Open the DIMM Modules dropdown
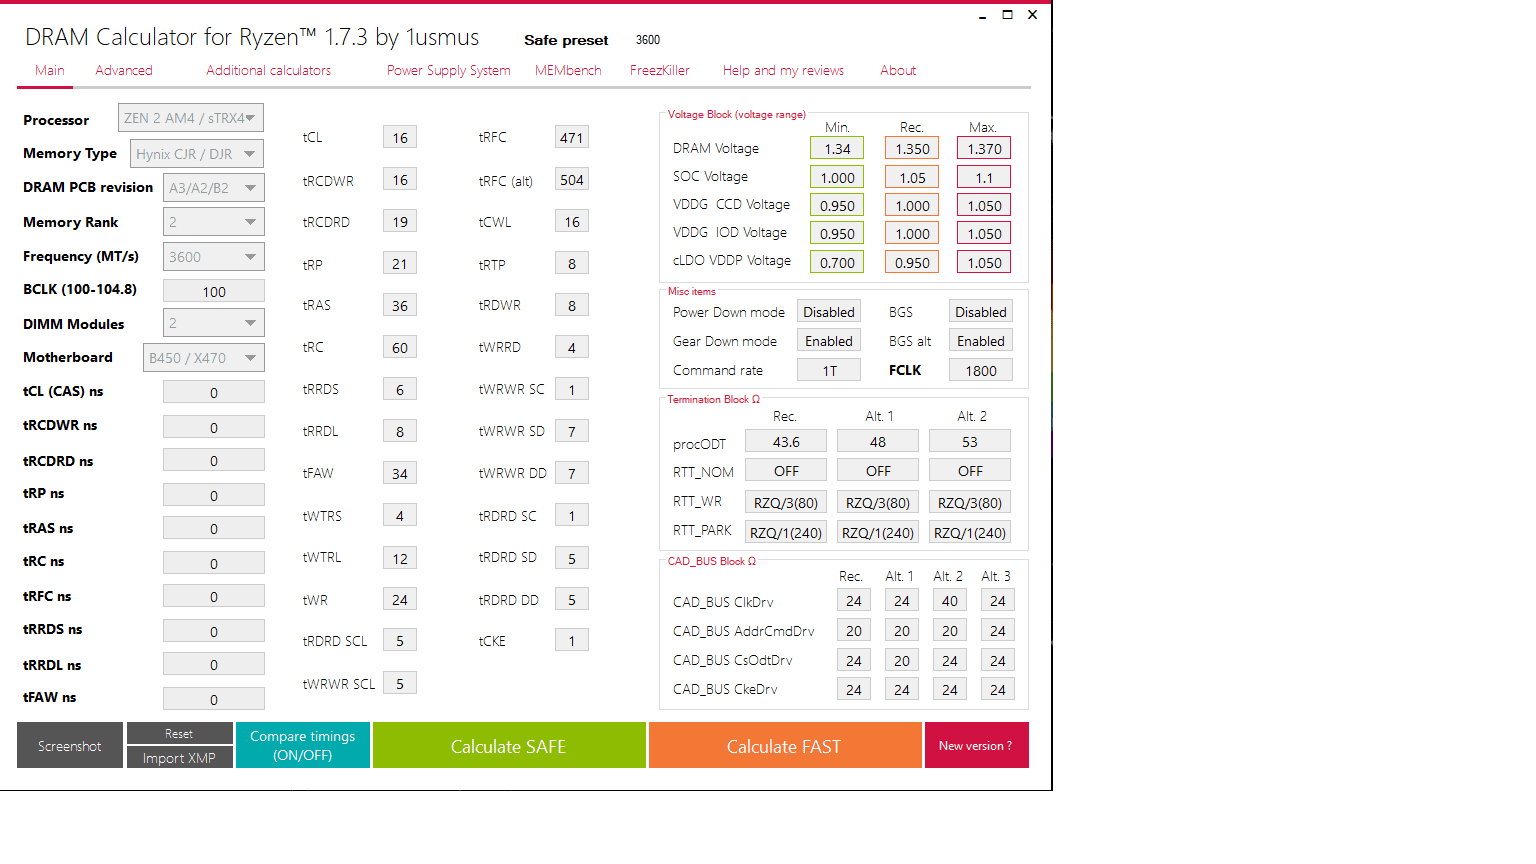This screenshot has width=1536, height=864. pos(214,323)
